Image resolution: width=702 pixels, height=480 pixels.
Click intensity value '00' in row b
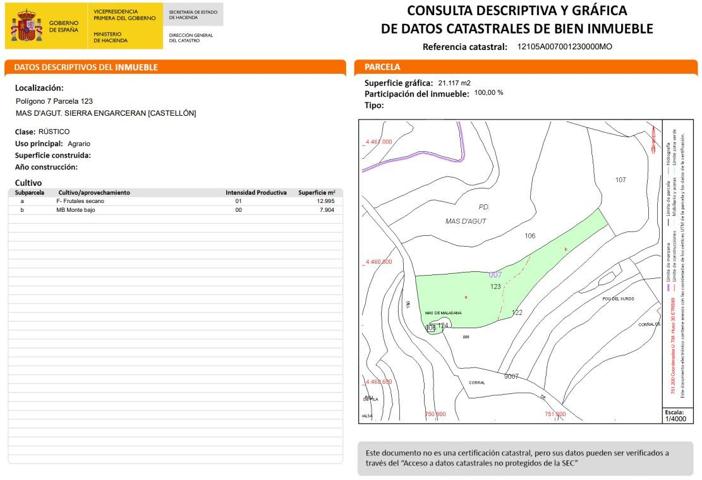[238, 210]
